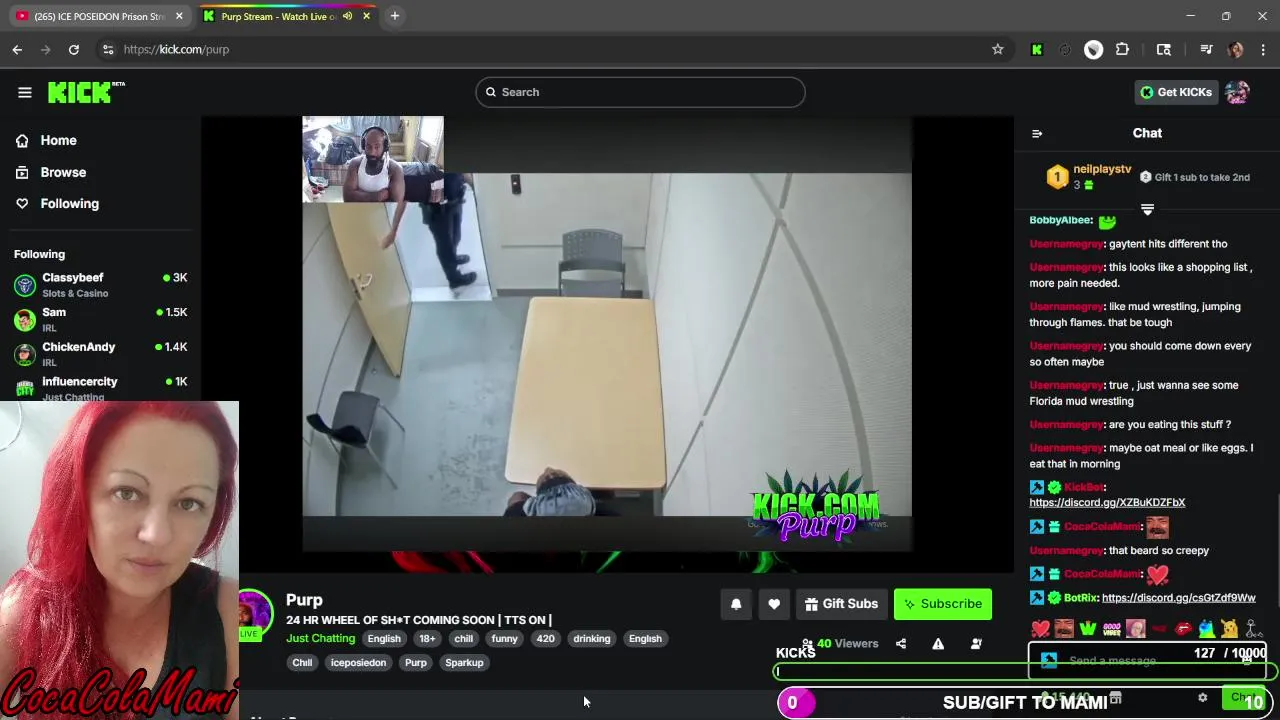
Task: Click the red heart emote
Action: (x=1041, y=629)
